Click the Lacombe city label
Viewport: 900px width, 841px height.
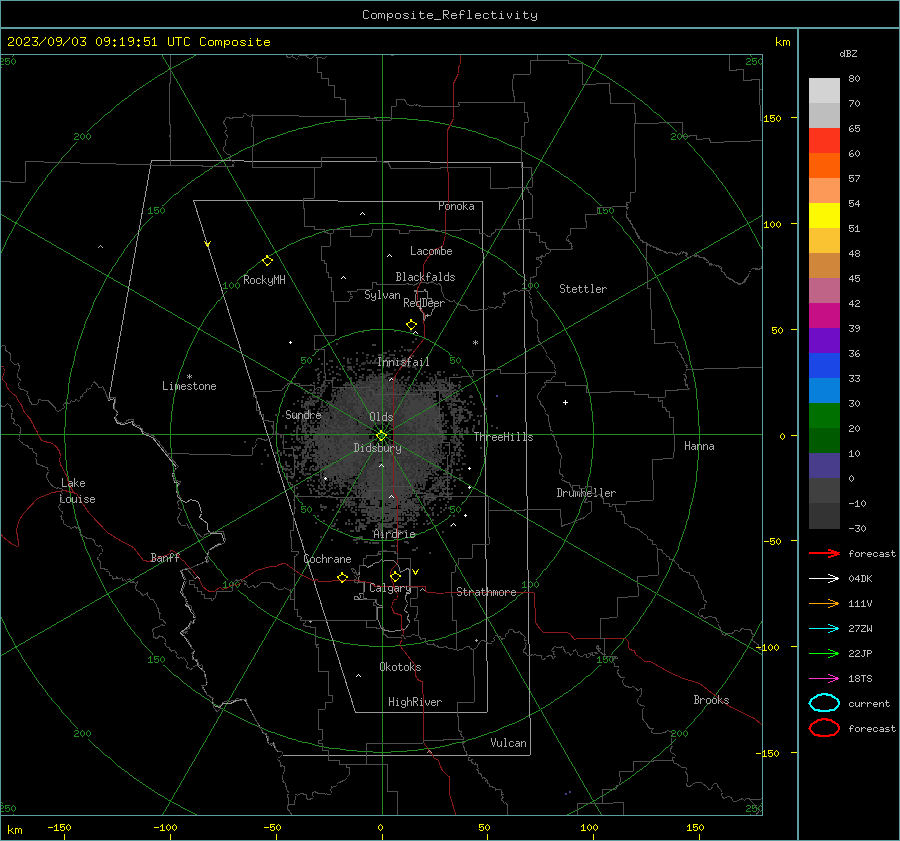(x=431, y=251)
